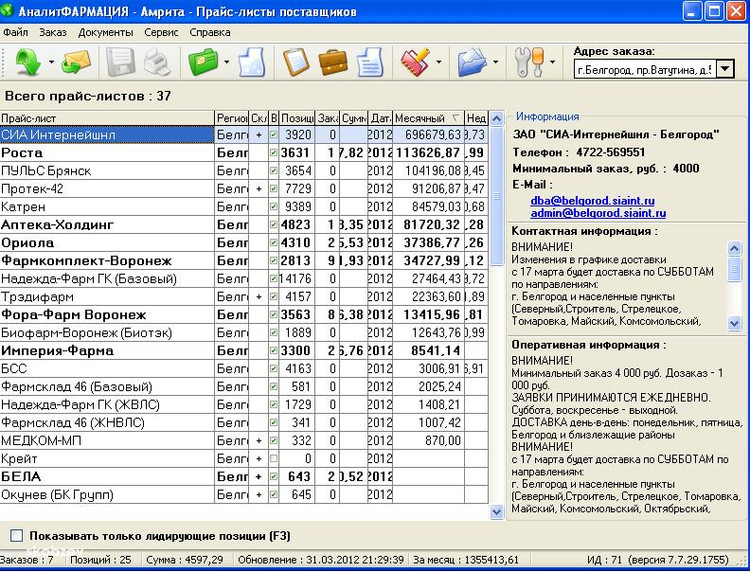Expand the Адрес заказа dropdown
The height and width of the screenshot is (572, 750).
coord(725,70)
